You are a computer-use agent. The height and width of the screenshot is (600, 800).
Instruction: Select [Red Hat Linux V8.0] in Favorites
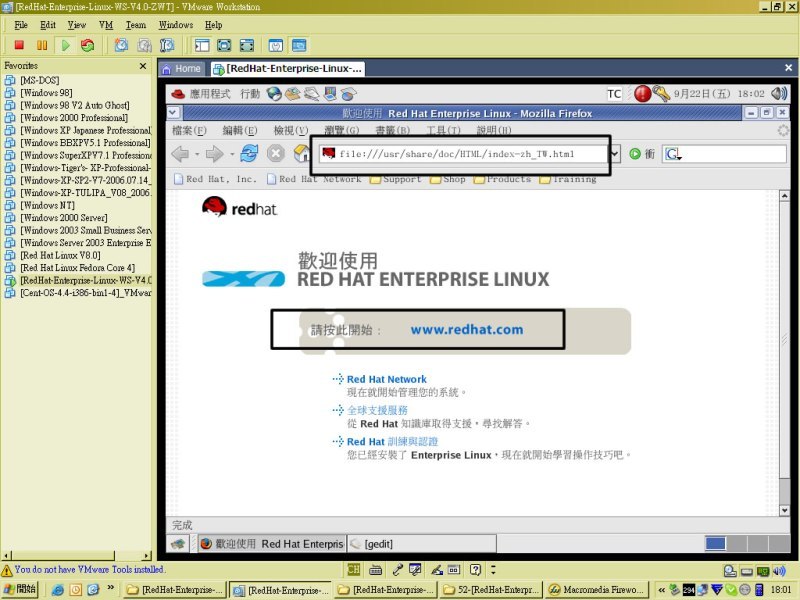[x=60, y=255]
